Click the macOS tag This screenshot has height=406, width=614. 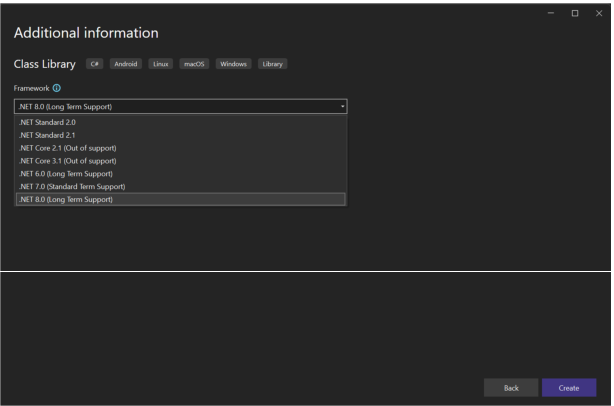tap(194, 64)
